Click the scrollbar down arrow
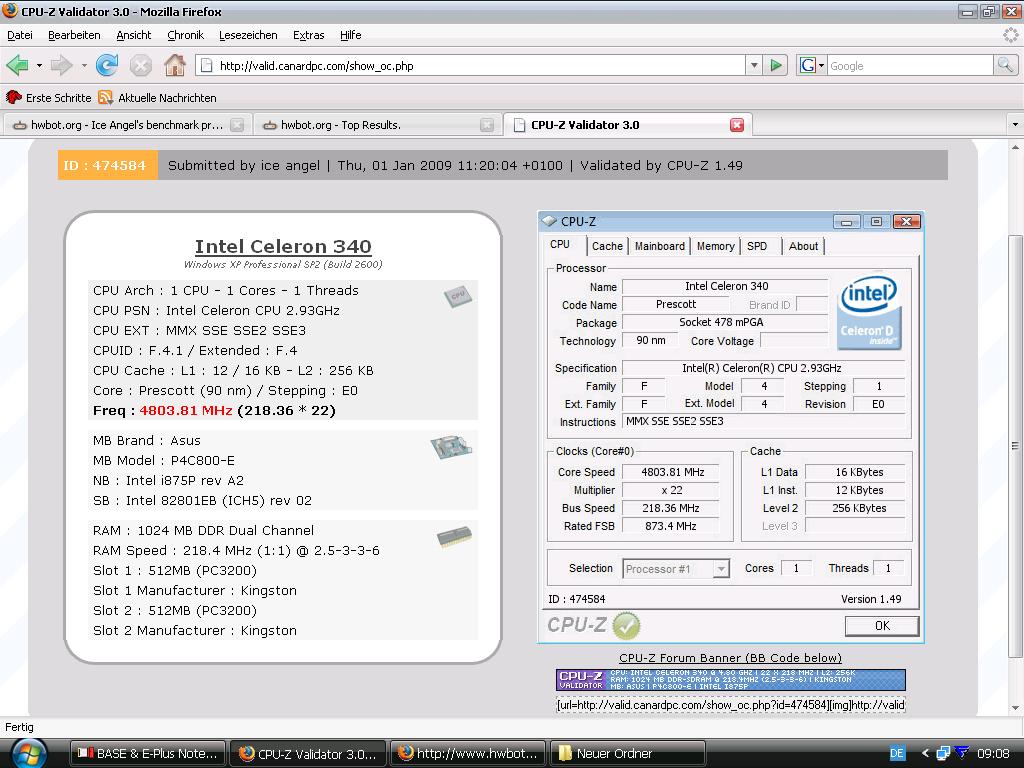Screen dimensions: 1024x768 point(1015,708)
